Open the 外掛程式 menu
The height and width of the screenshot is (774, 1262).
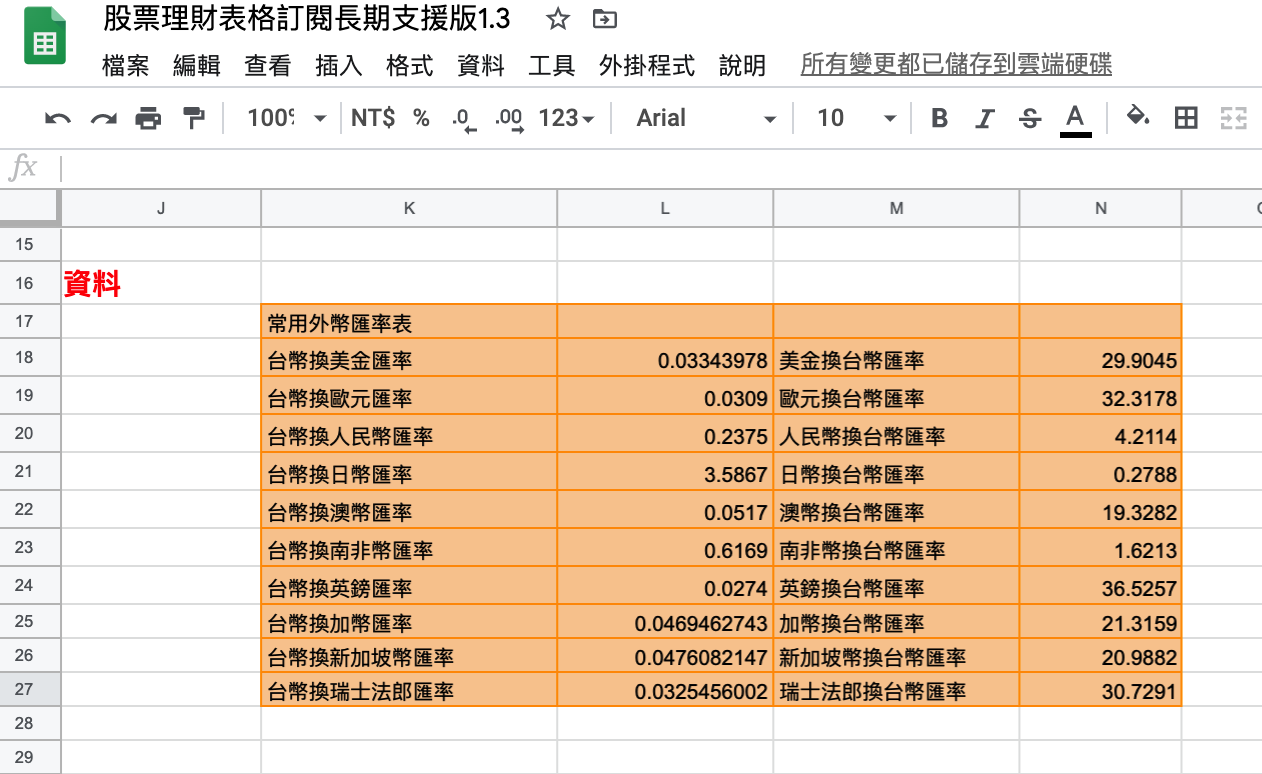(x=647, y=66)
